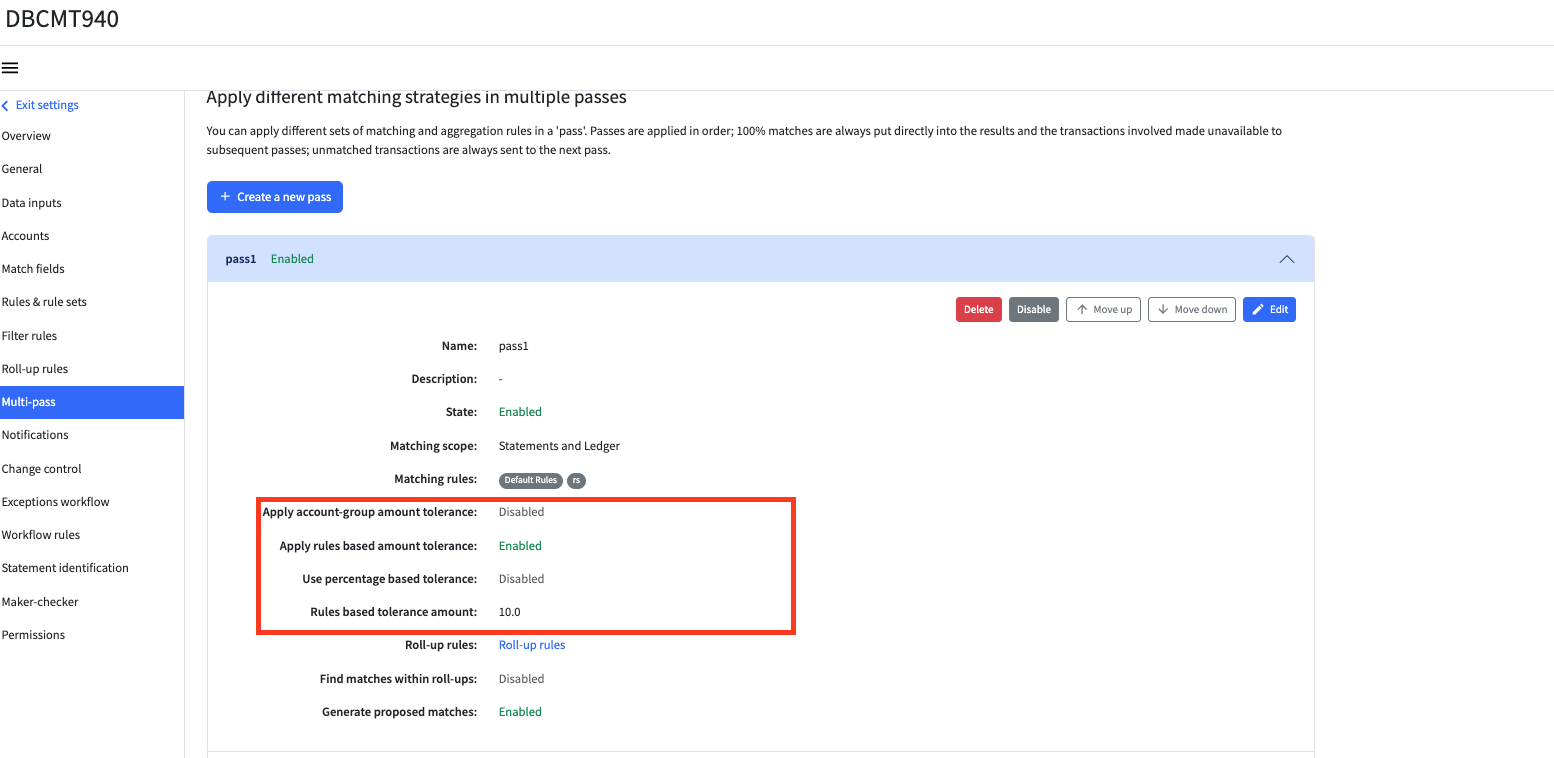The height and width of the screenshot is (758, 1554).
Task: Expand the Change control section
Action: pyautogui.click(x=42, y=468)
